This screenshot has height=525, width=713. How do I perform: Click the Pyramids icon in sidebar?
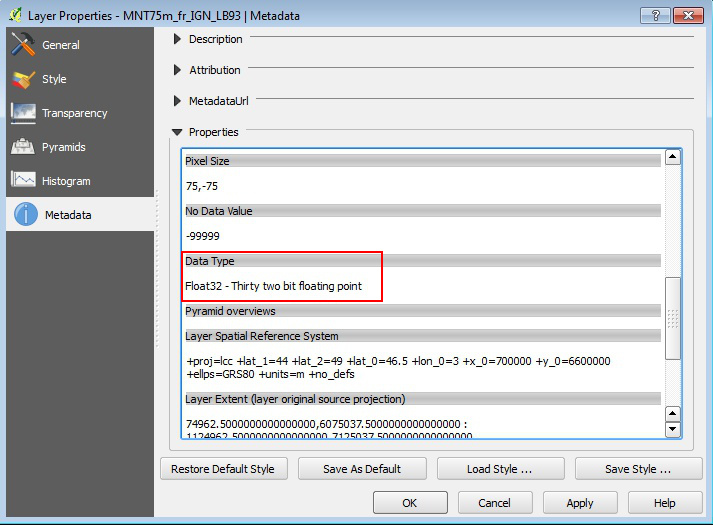(x=23, y=147)
